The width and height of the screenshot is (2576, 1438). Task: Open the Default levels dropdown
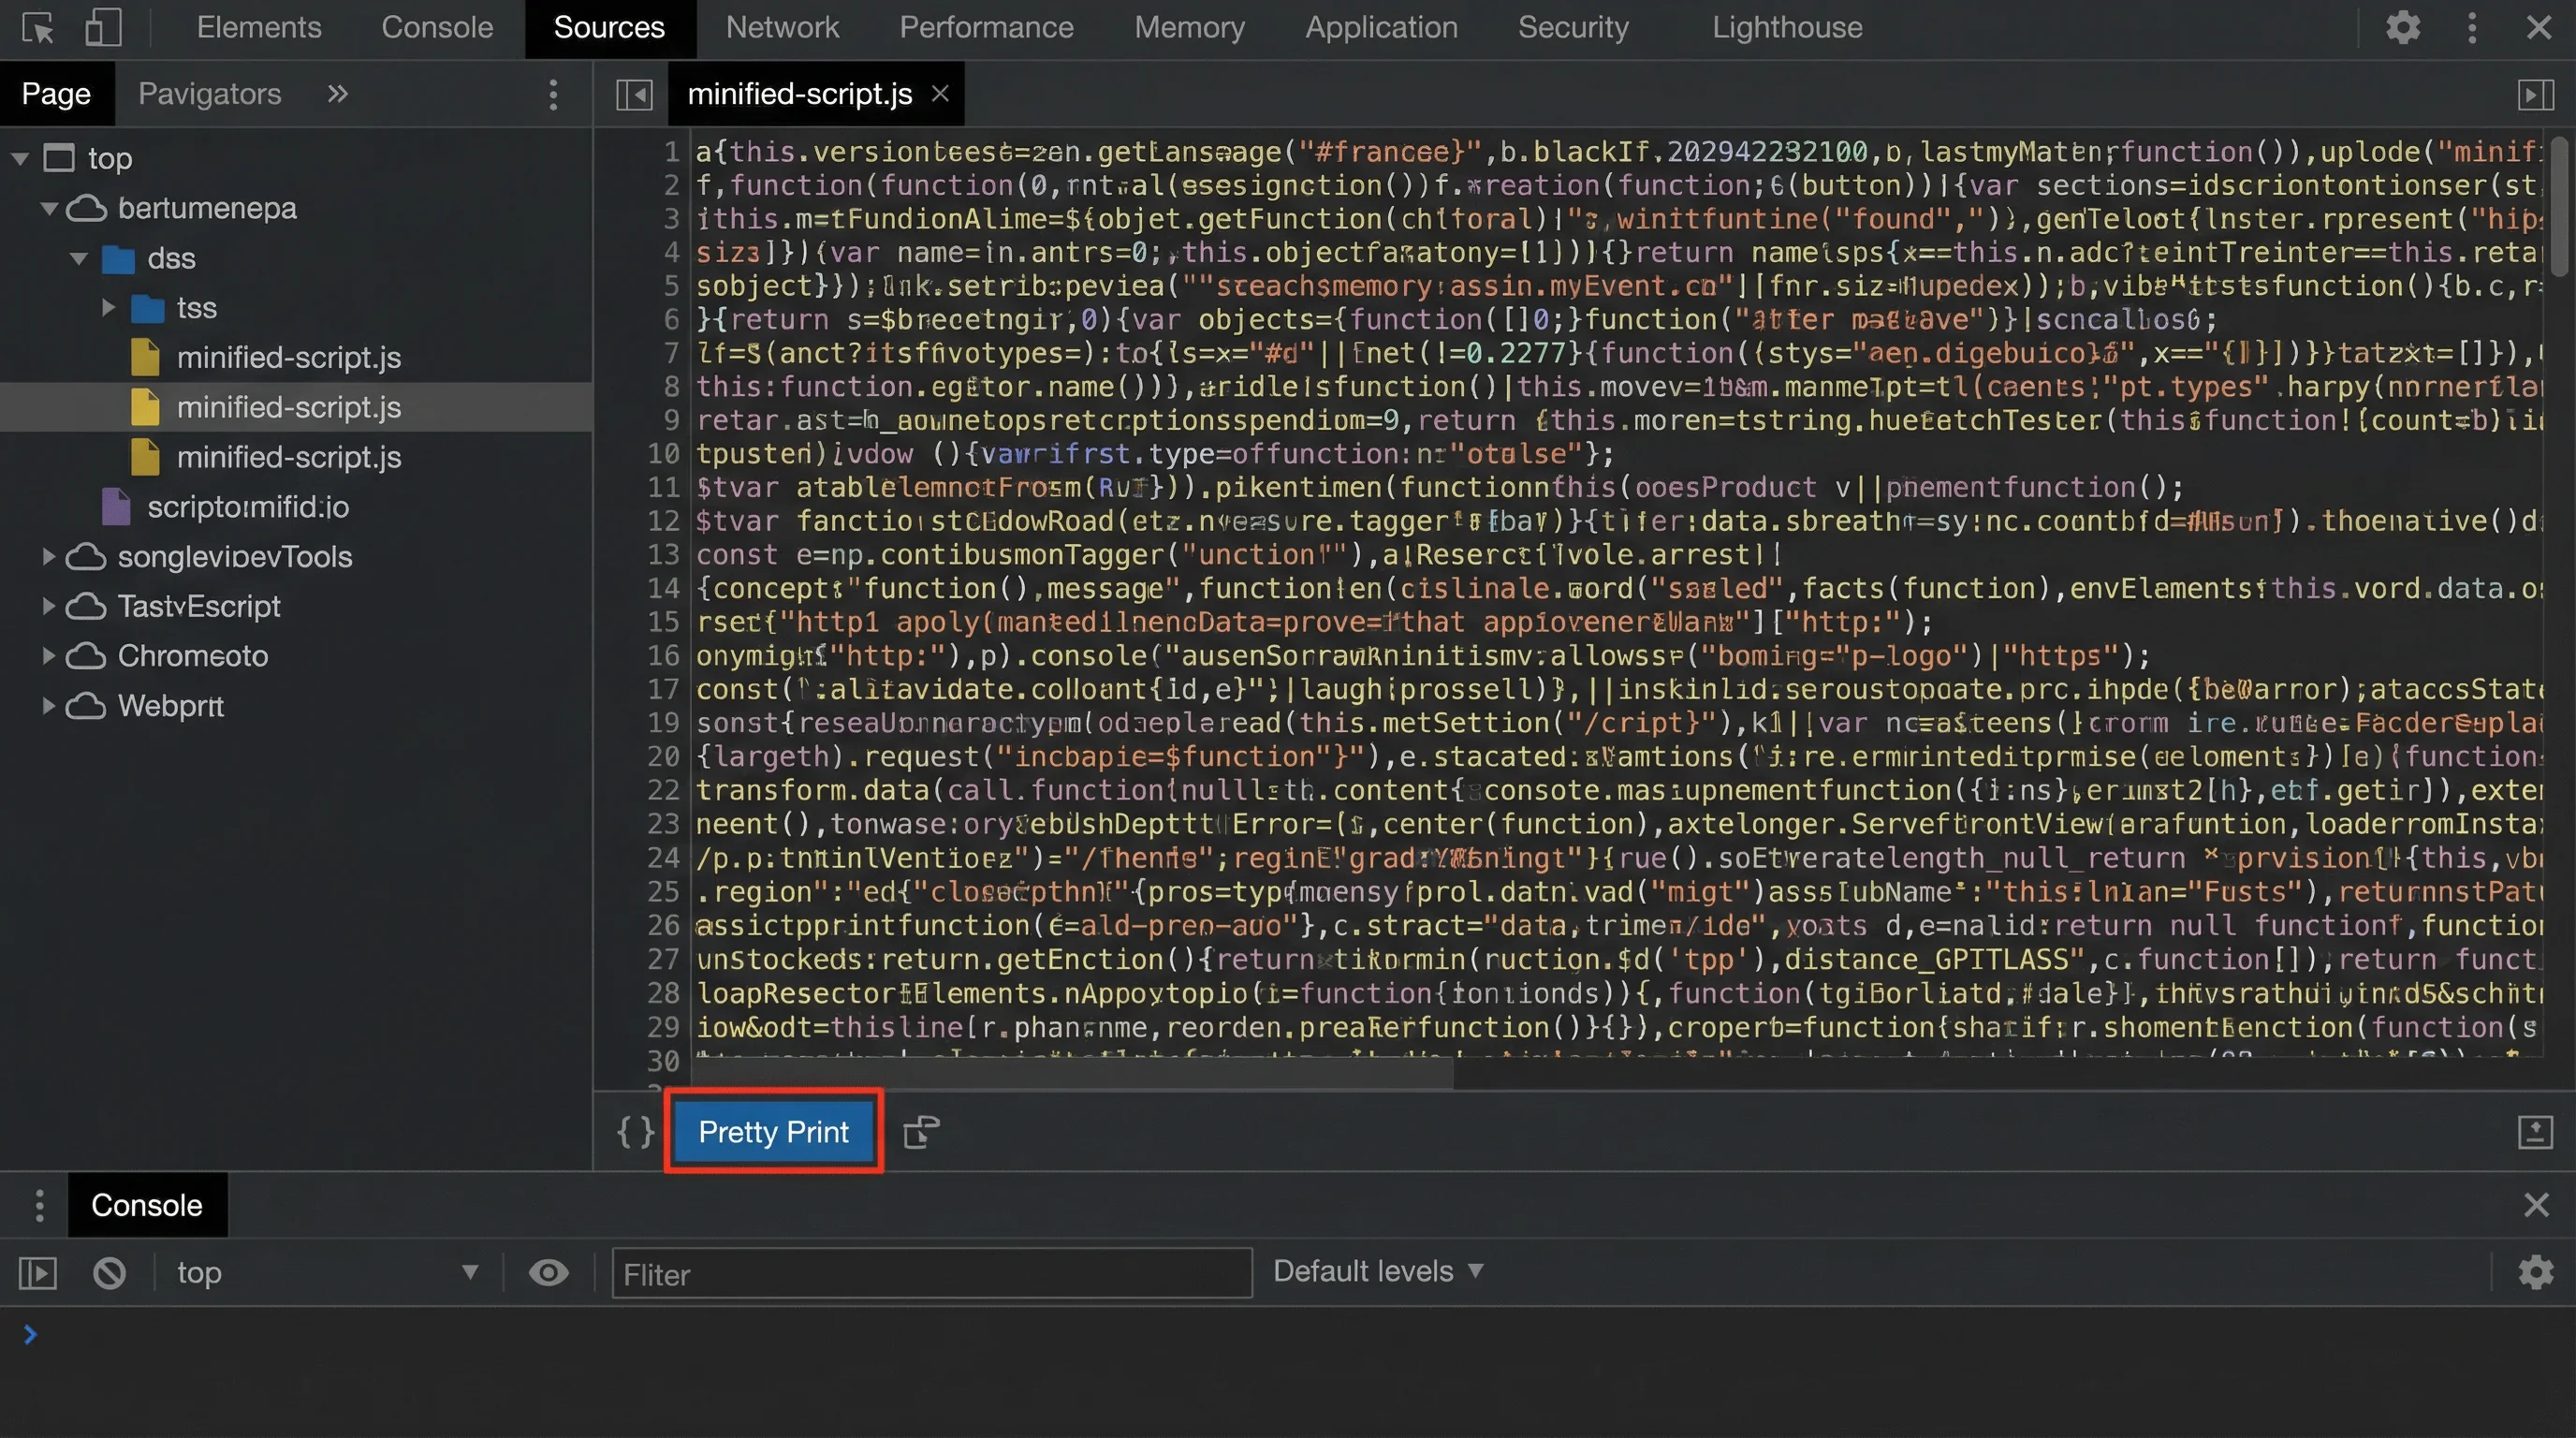click(1377, 1271)
